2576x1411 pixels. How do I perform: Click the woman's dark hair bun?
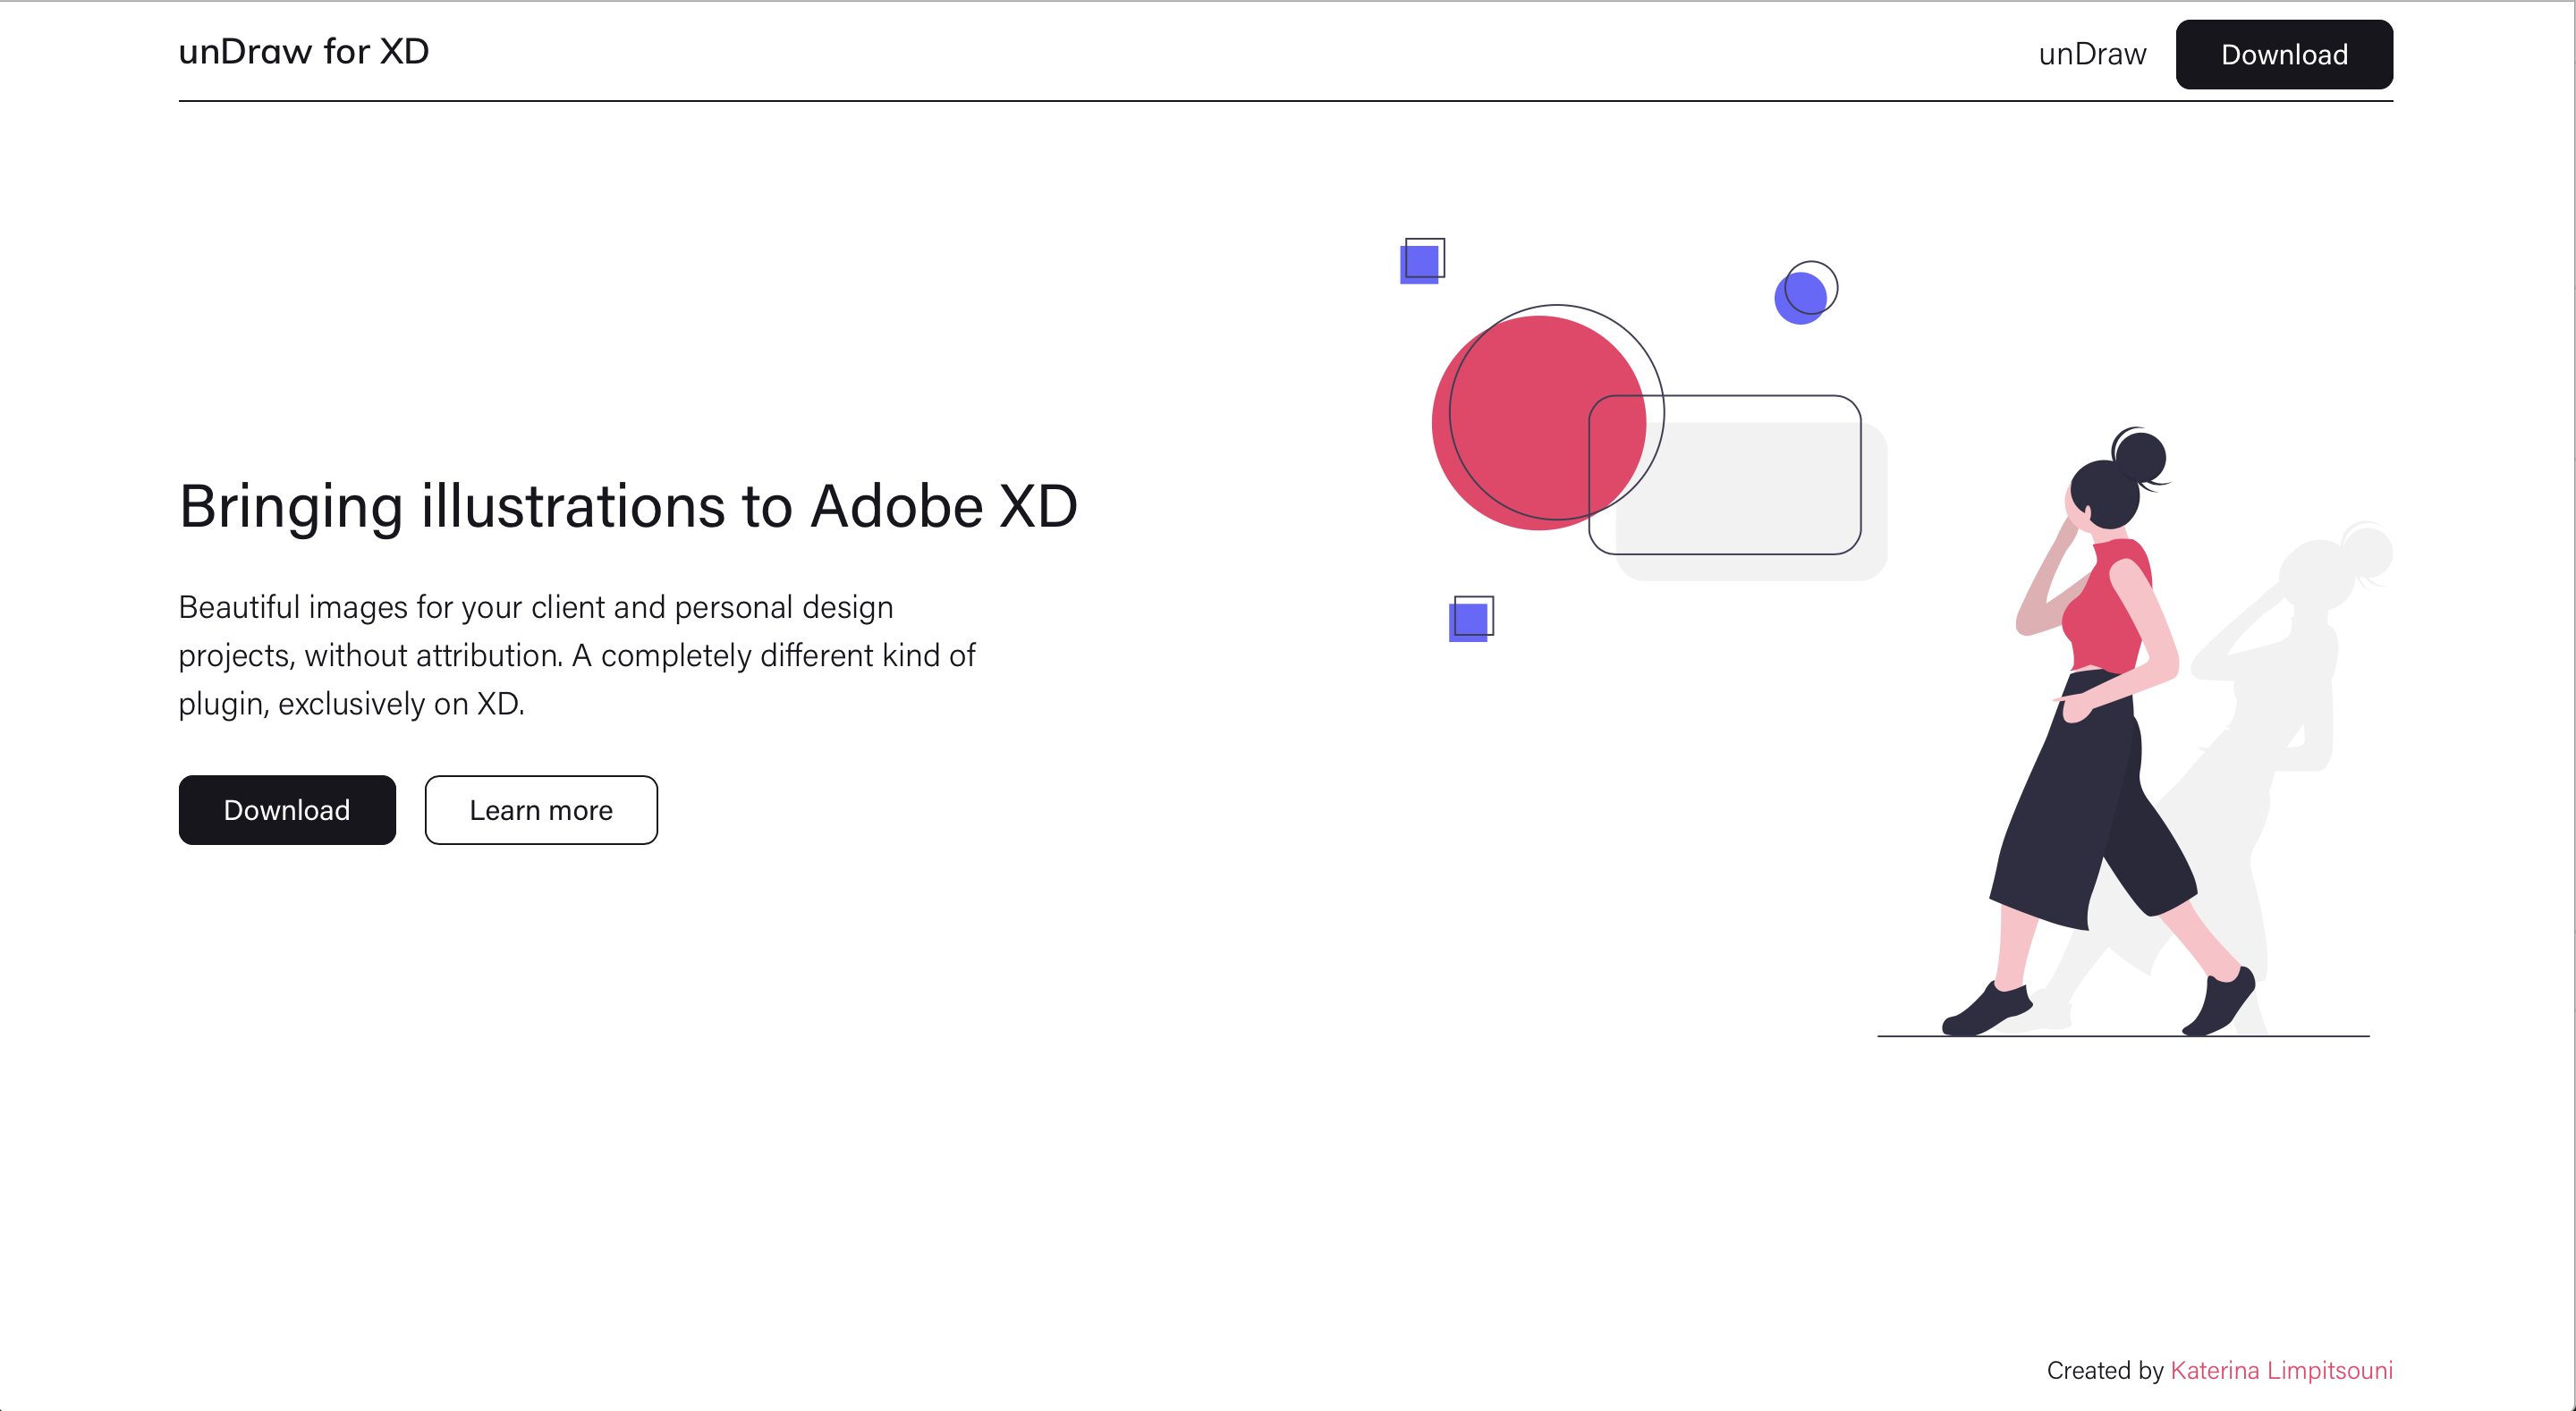(2142, 456)
